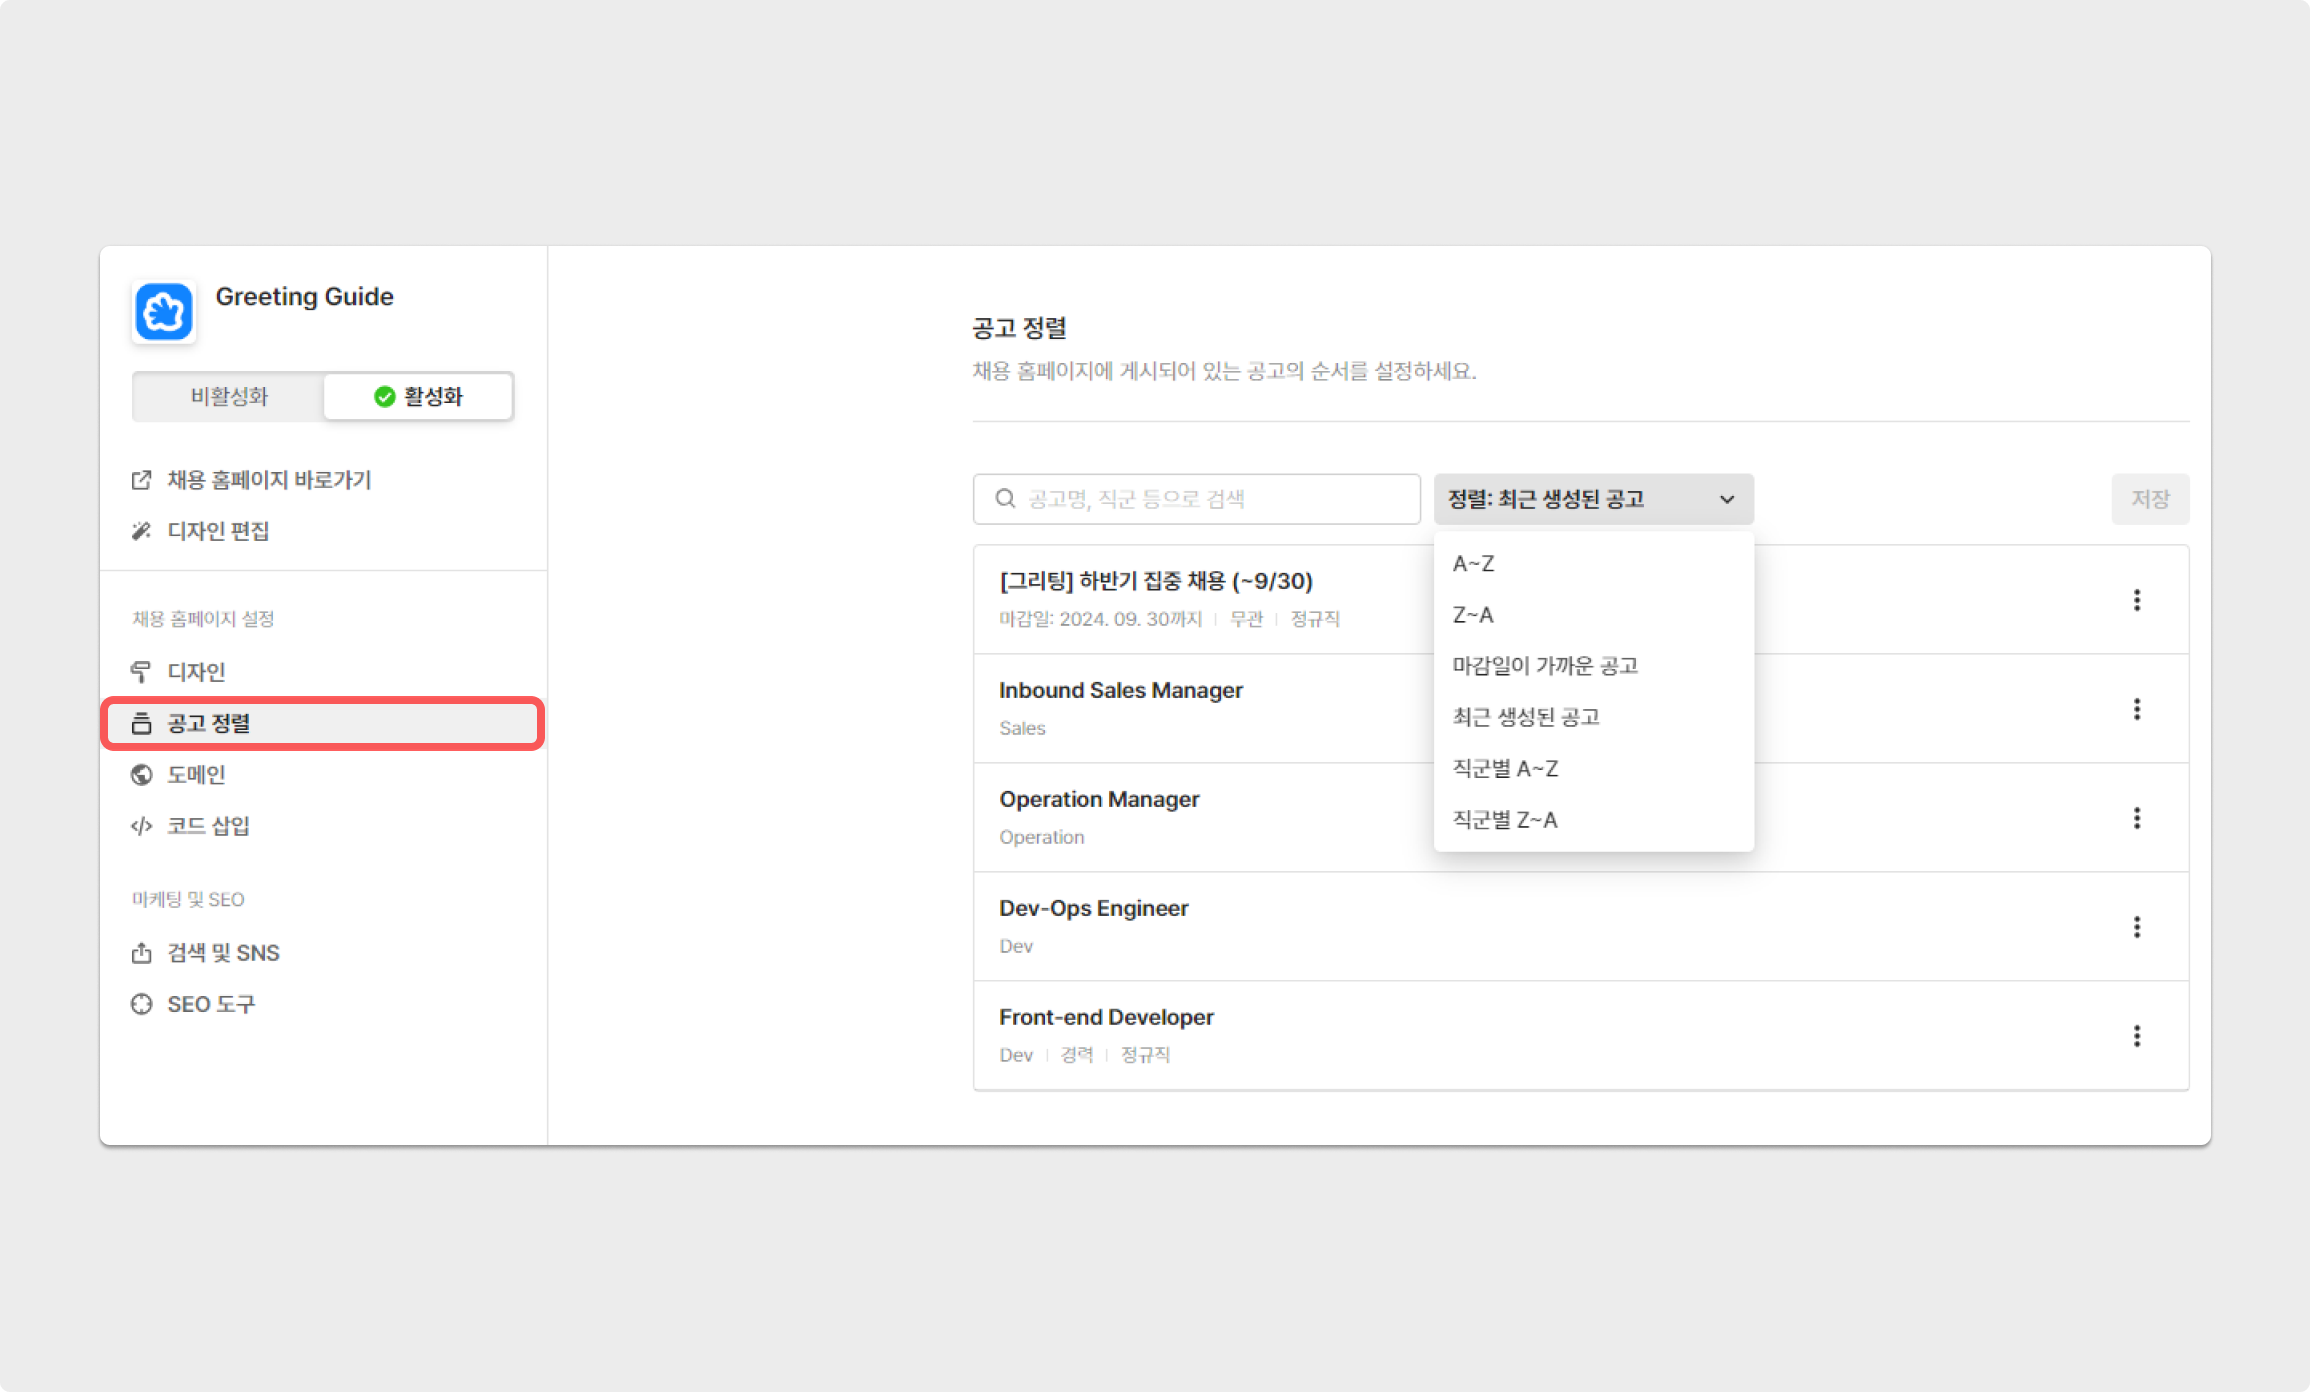
Task: Select A~Z sort option
Action: pos(1474,564)
